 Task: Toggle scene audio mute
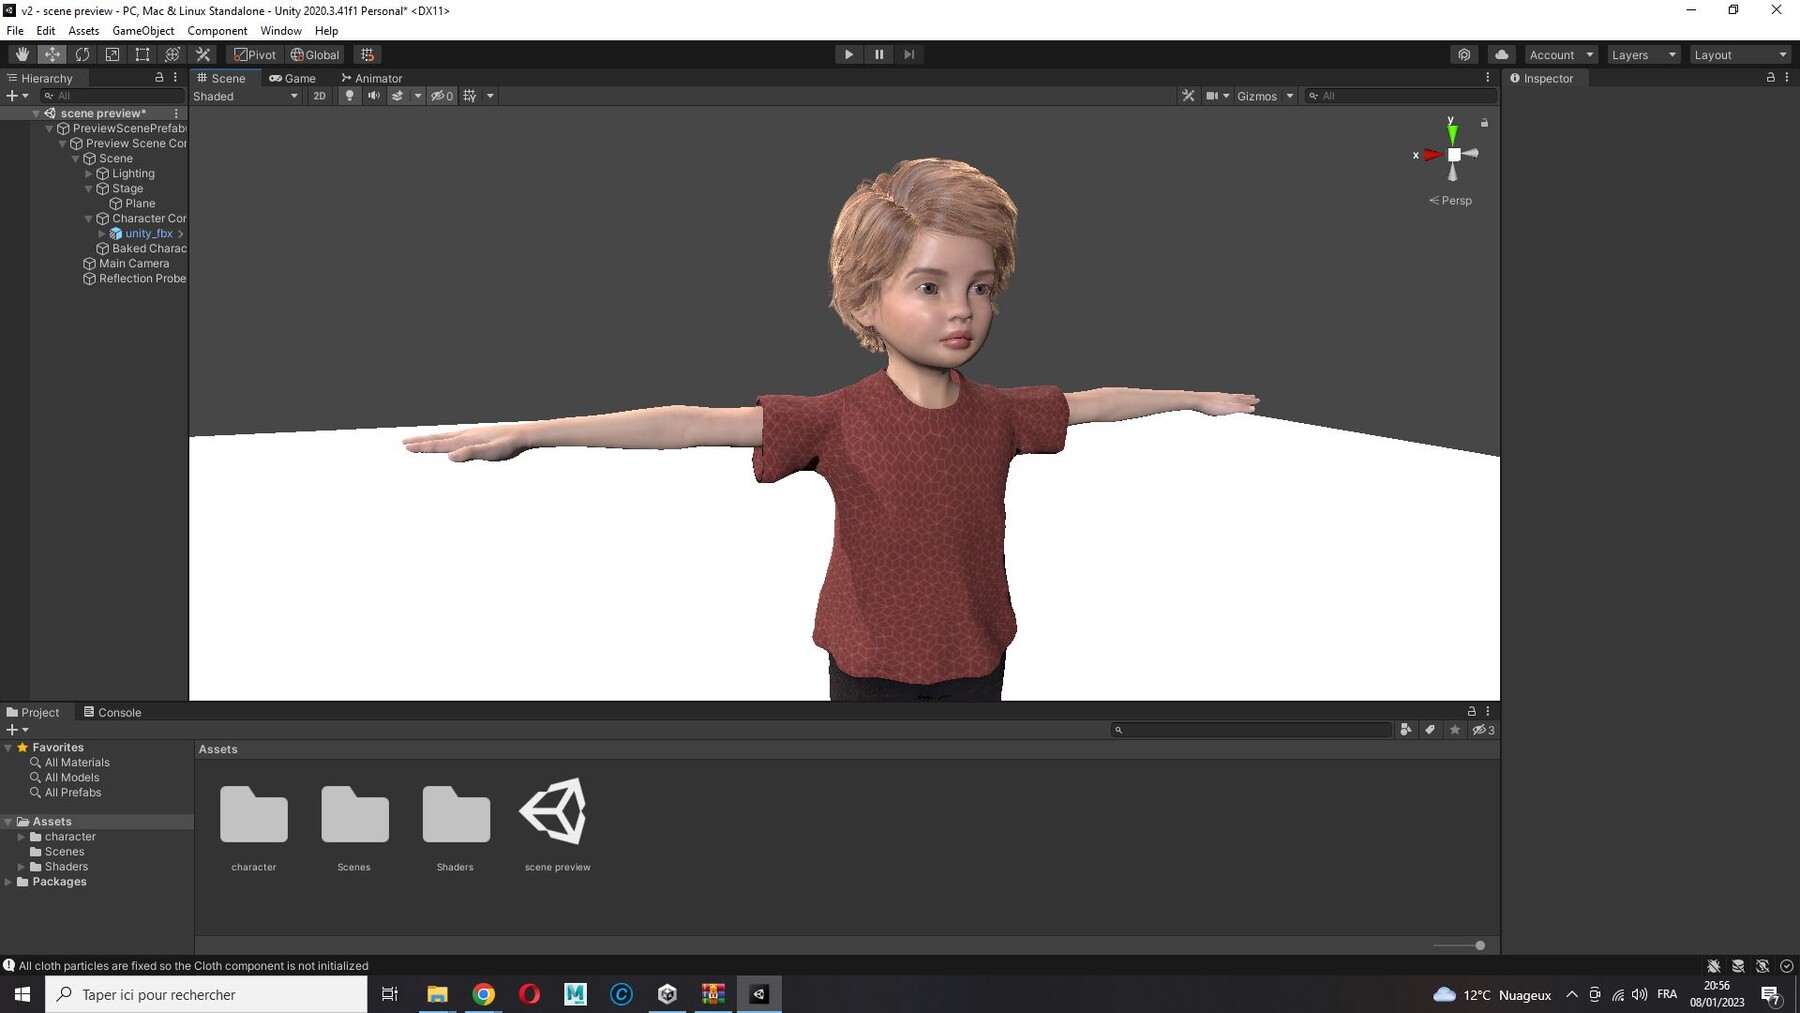coord(373,96)
